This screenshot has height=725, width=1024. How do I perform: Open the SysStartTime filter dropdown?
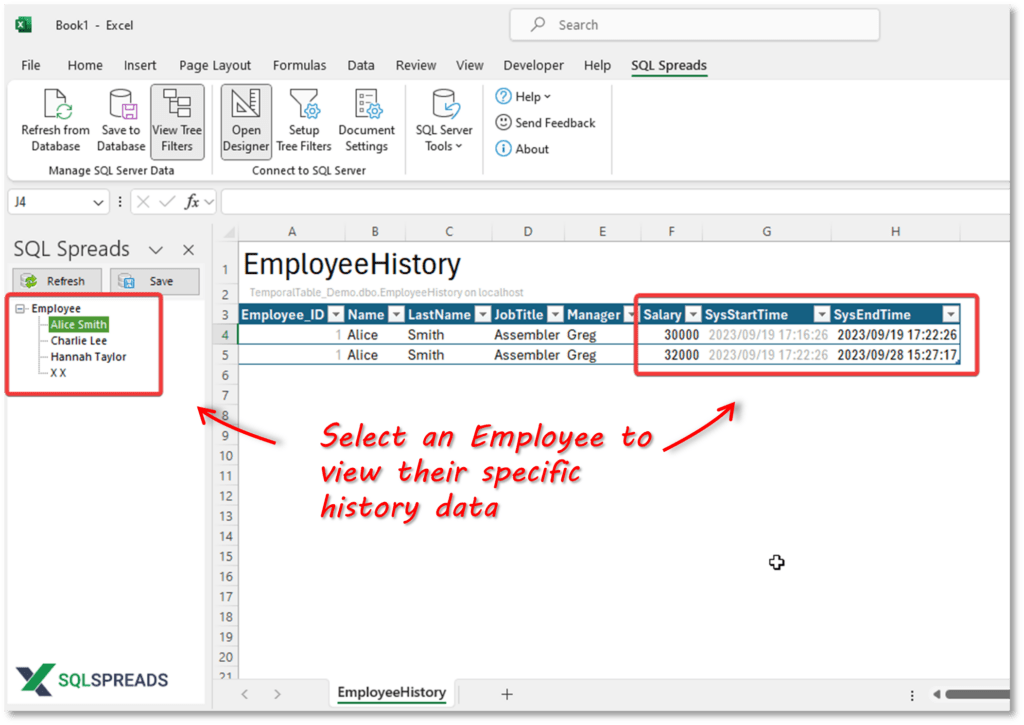pos(823,313)
